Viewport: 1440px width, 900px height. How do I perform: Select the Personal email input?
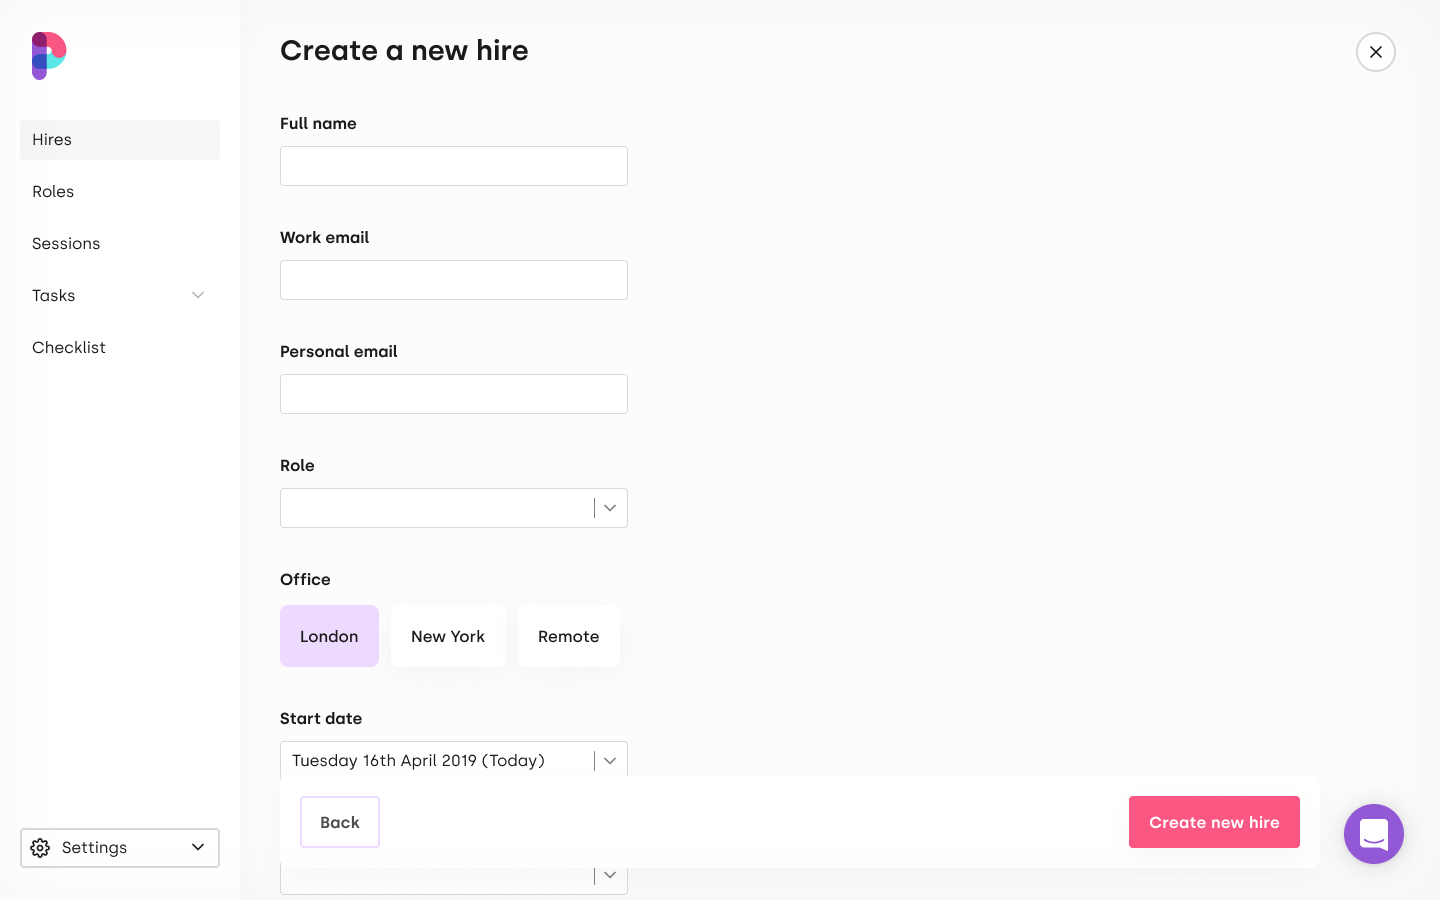click(x=454, y=394)
